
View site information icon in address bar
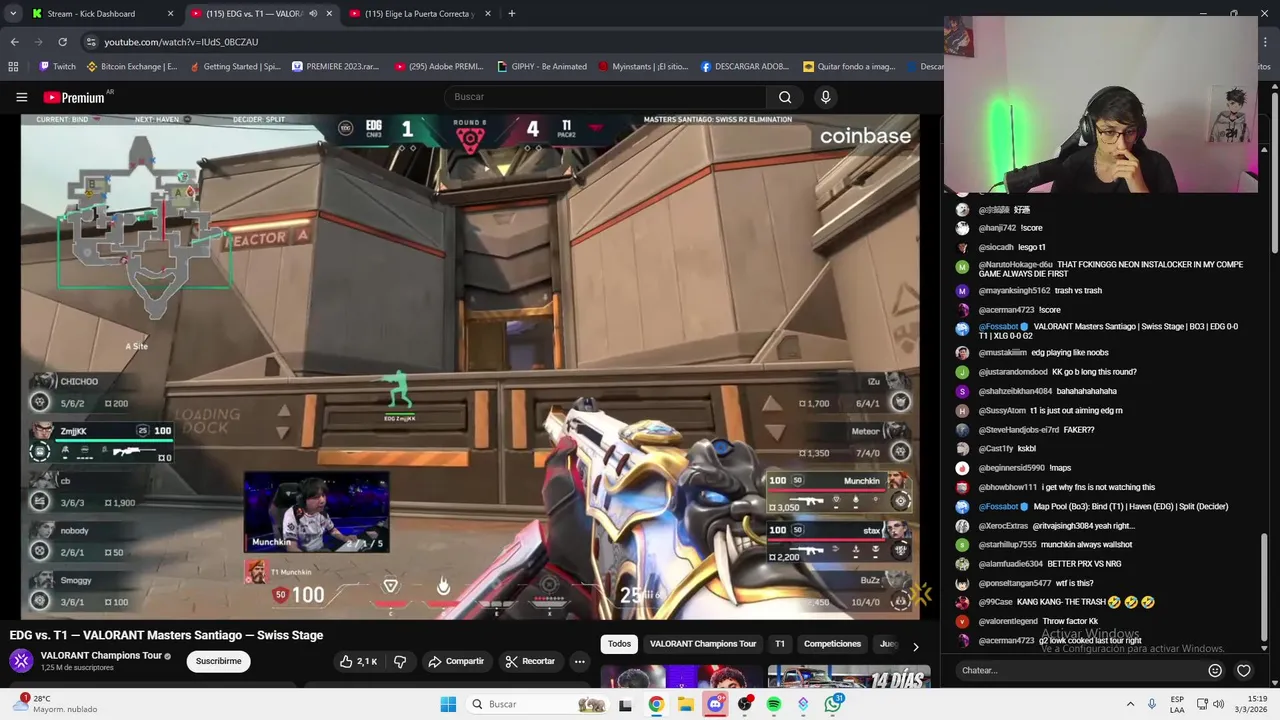[91, 42]
